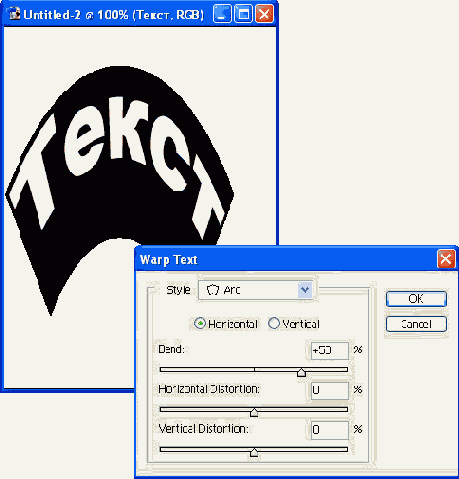This screenshot has width=459, height=479.
Task: Click the Bend slider handle
Action: pyautogui.click(x=301, y=372)
